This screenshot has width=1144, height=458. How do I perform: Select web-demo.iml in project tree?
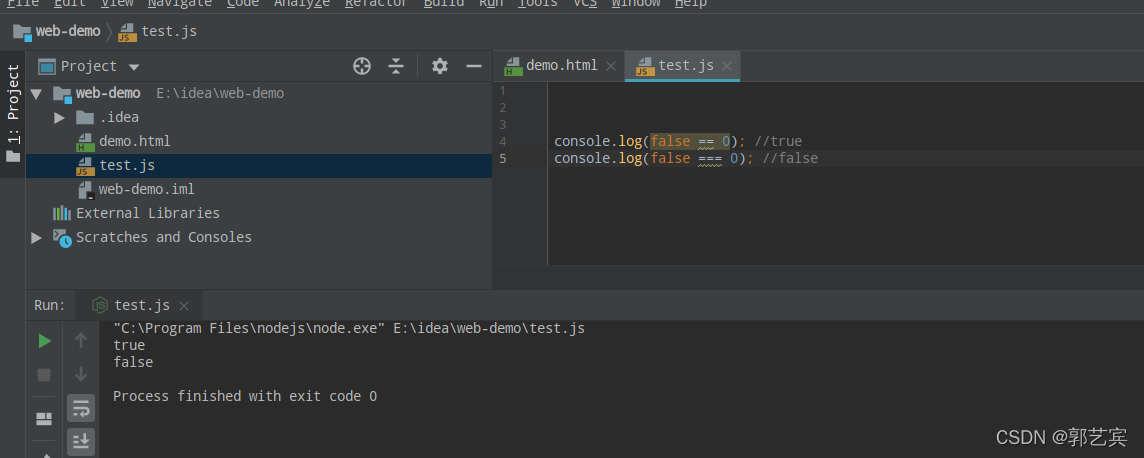147,190
